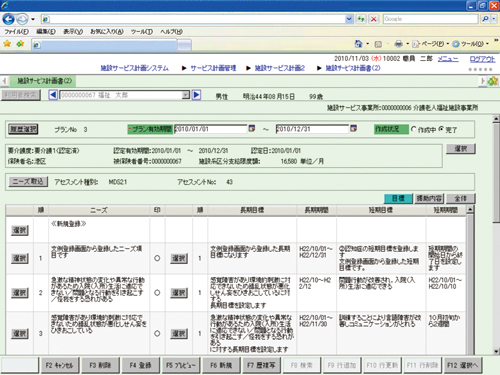This screenshot has height=375, width=500.
Task: Open the お気に入り(A) menu
Action: (107, 32)
